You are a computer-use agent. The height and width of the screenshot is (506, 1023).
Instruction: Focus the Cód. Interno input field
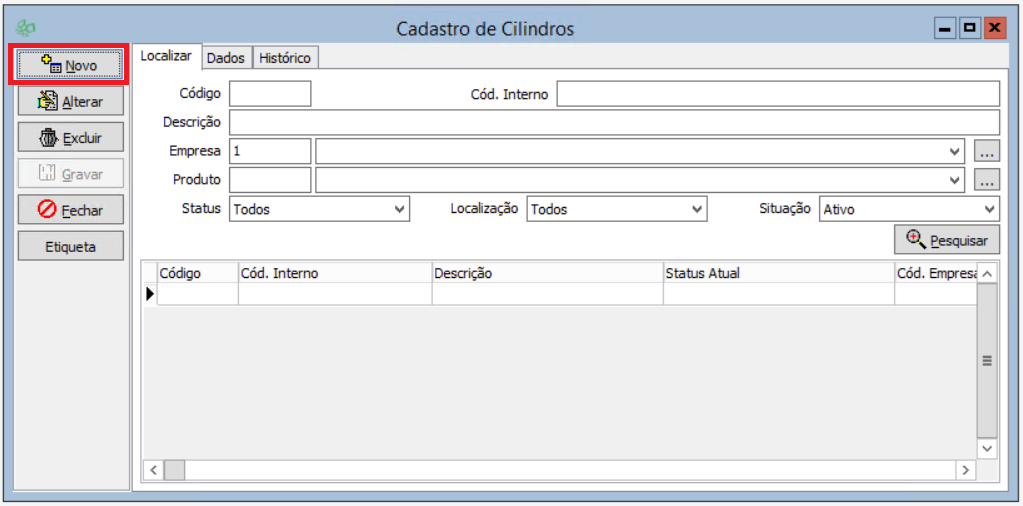click(x=777, y=94)
